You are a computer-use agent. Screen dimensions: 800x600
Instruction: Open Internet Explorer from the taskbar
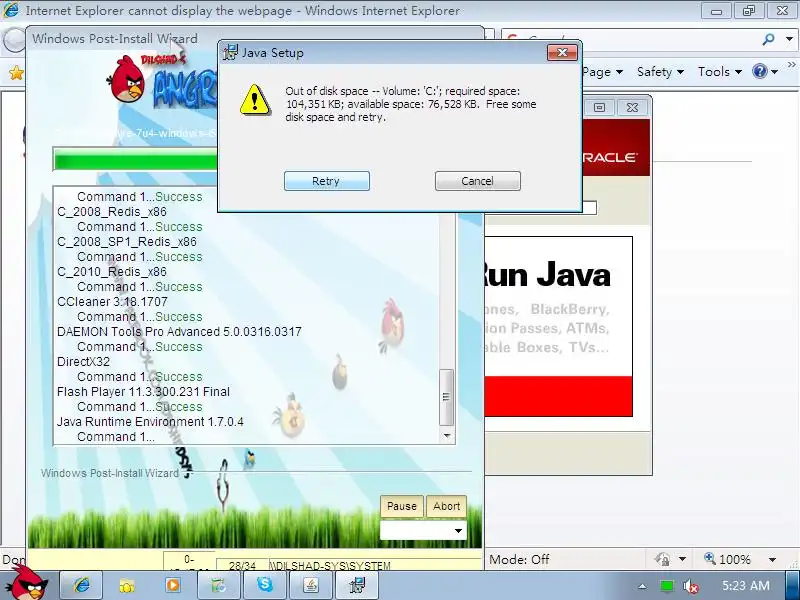pyautogui.click(x=81, y=585)
